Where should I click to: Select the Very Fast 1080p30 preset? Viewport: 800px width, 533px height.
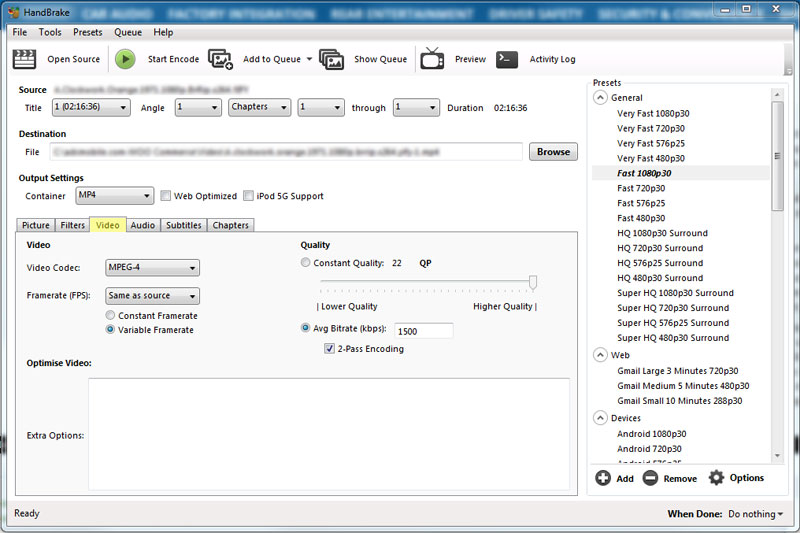(x=653, y=113)
